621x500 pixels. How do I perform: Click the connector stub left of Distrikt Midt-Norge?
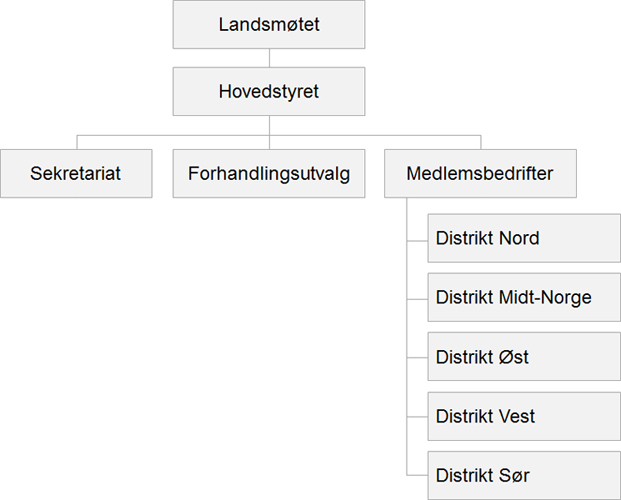(417, 298)
